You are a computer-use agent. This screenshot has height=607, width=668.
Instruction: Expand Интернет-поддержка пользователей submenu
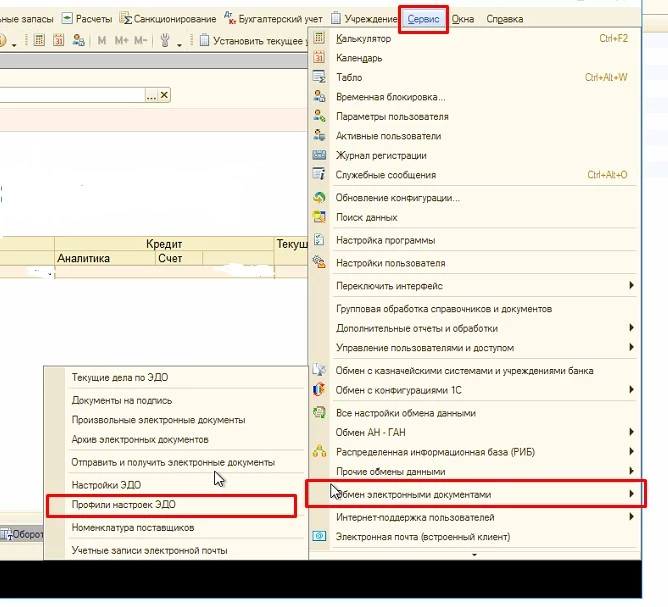(631, 517)
